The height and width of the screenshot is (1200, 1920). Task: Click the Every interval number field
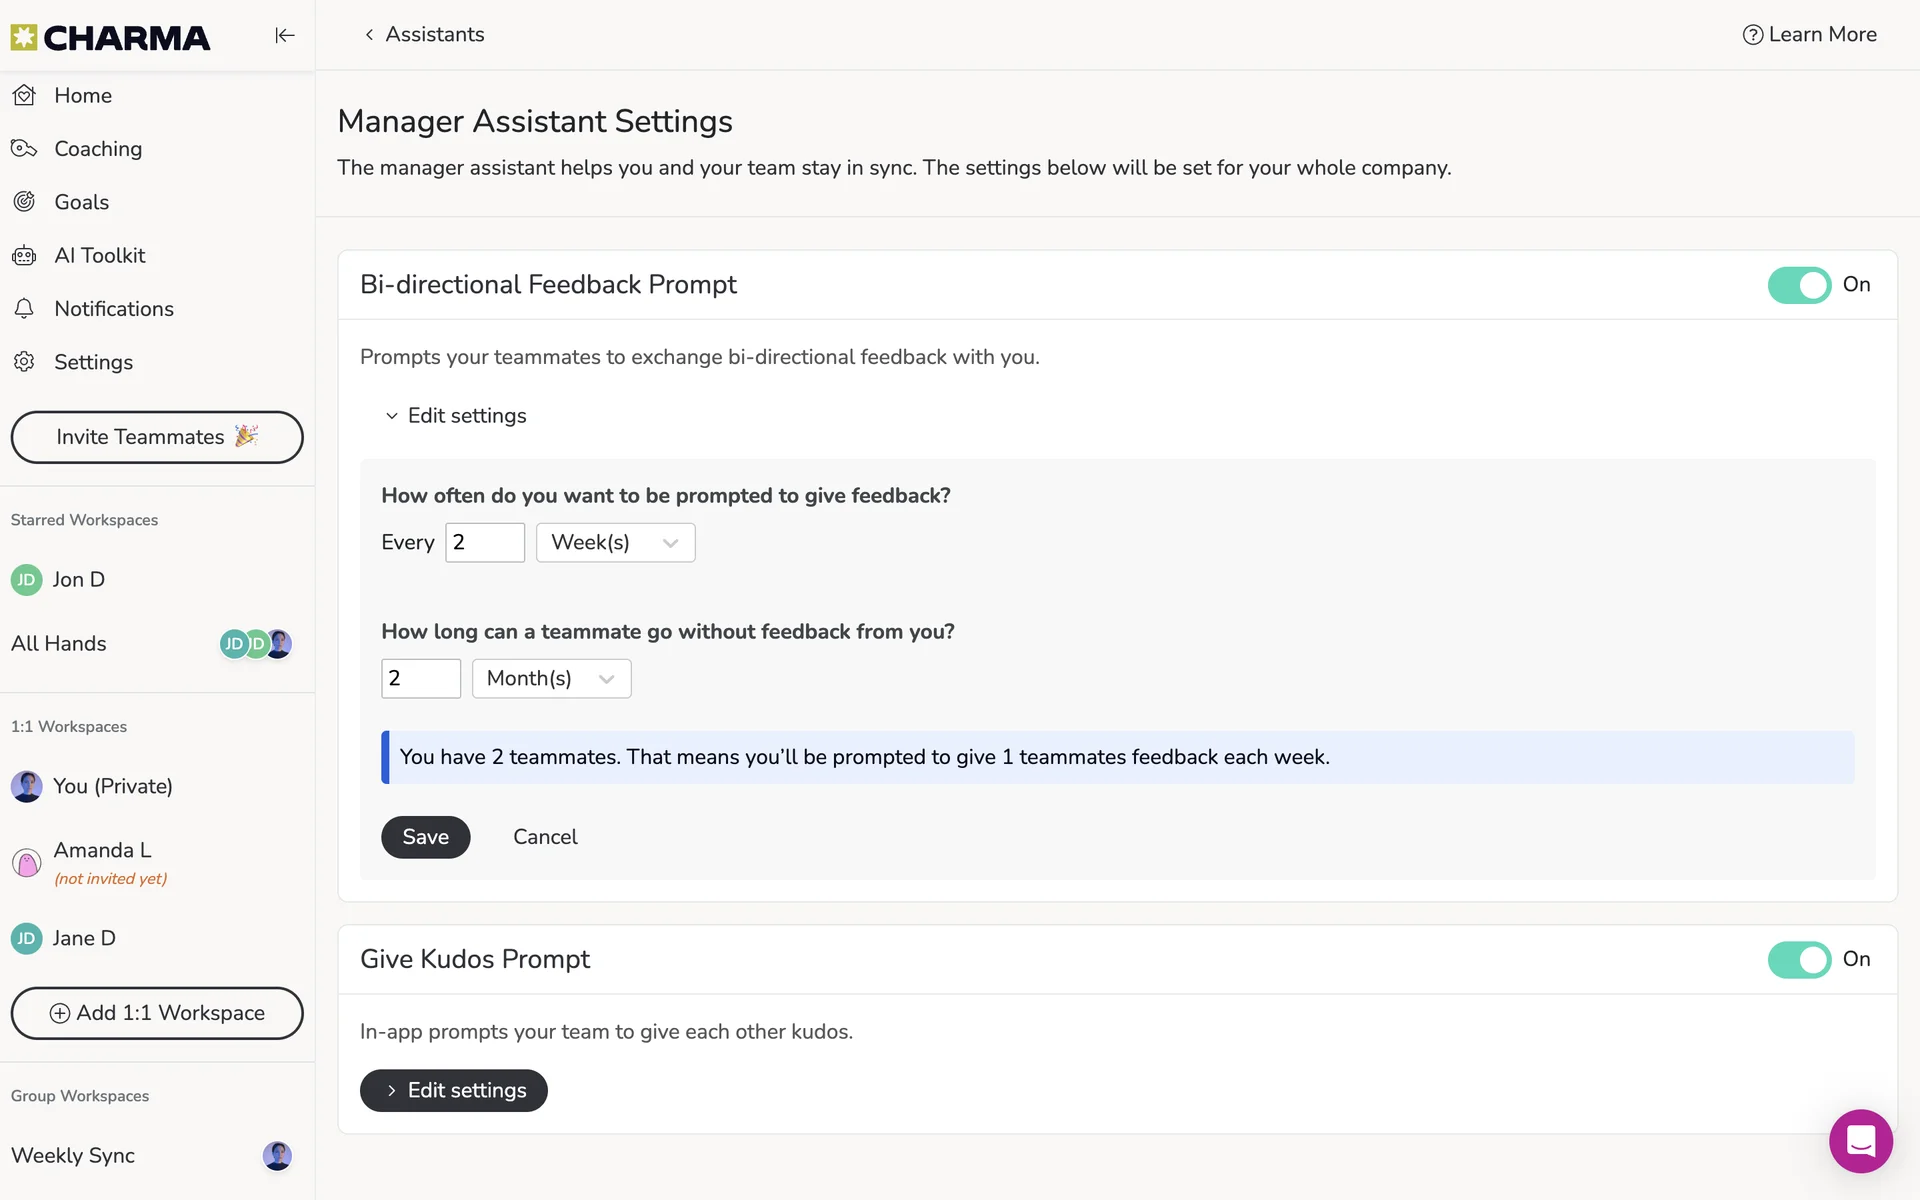click(485, 543)
